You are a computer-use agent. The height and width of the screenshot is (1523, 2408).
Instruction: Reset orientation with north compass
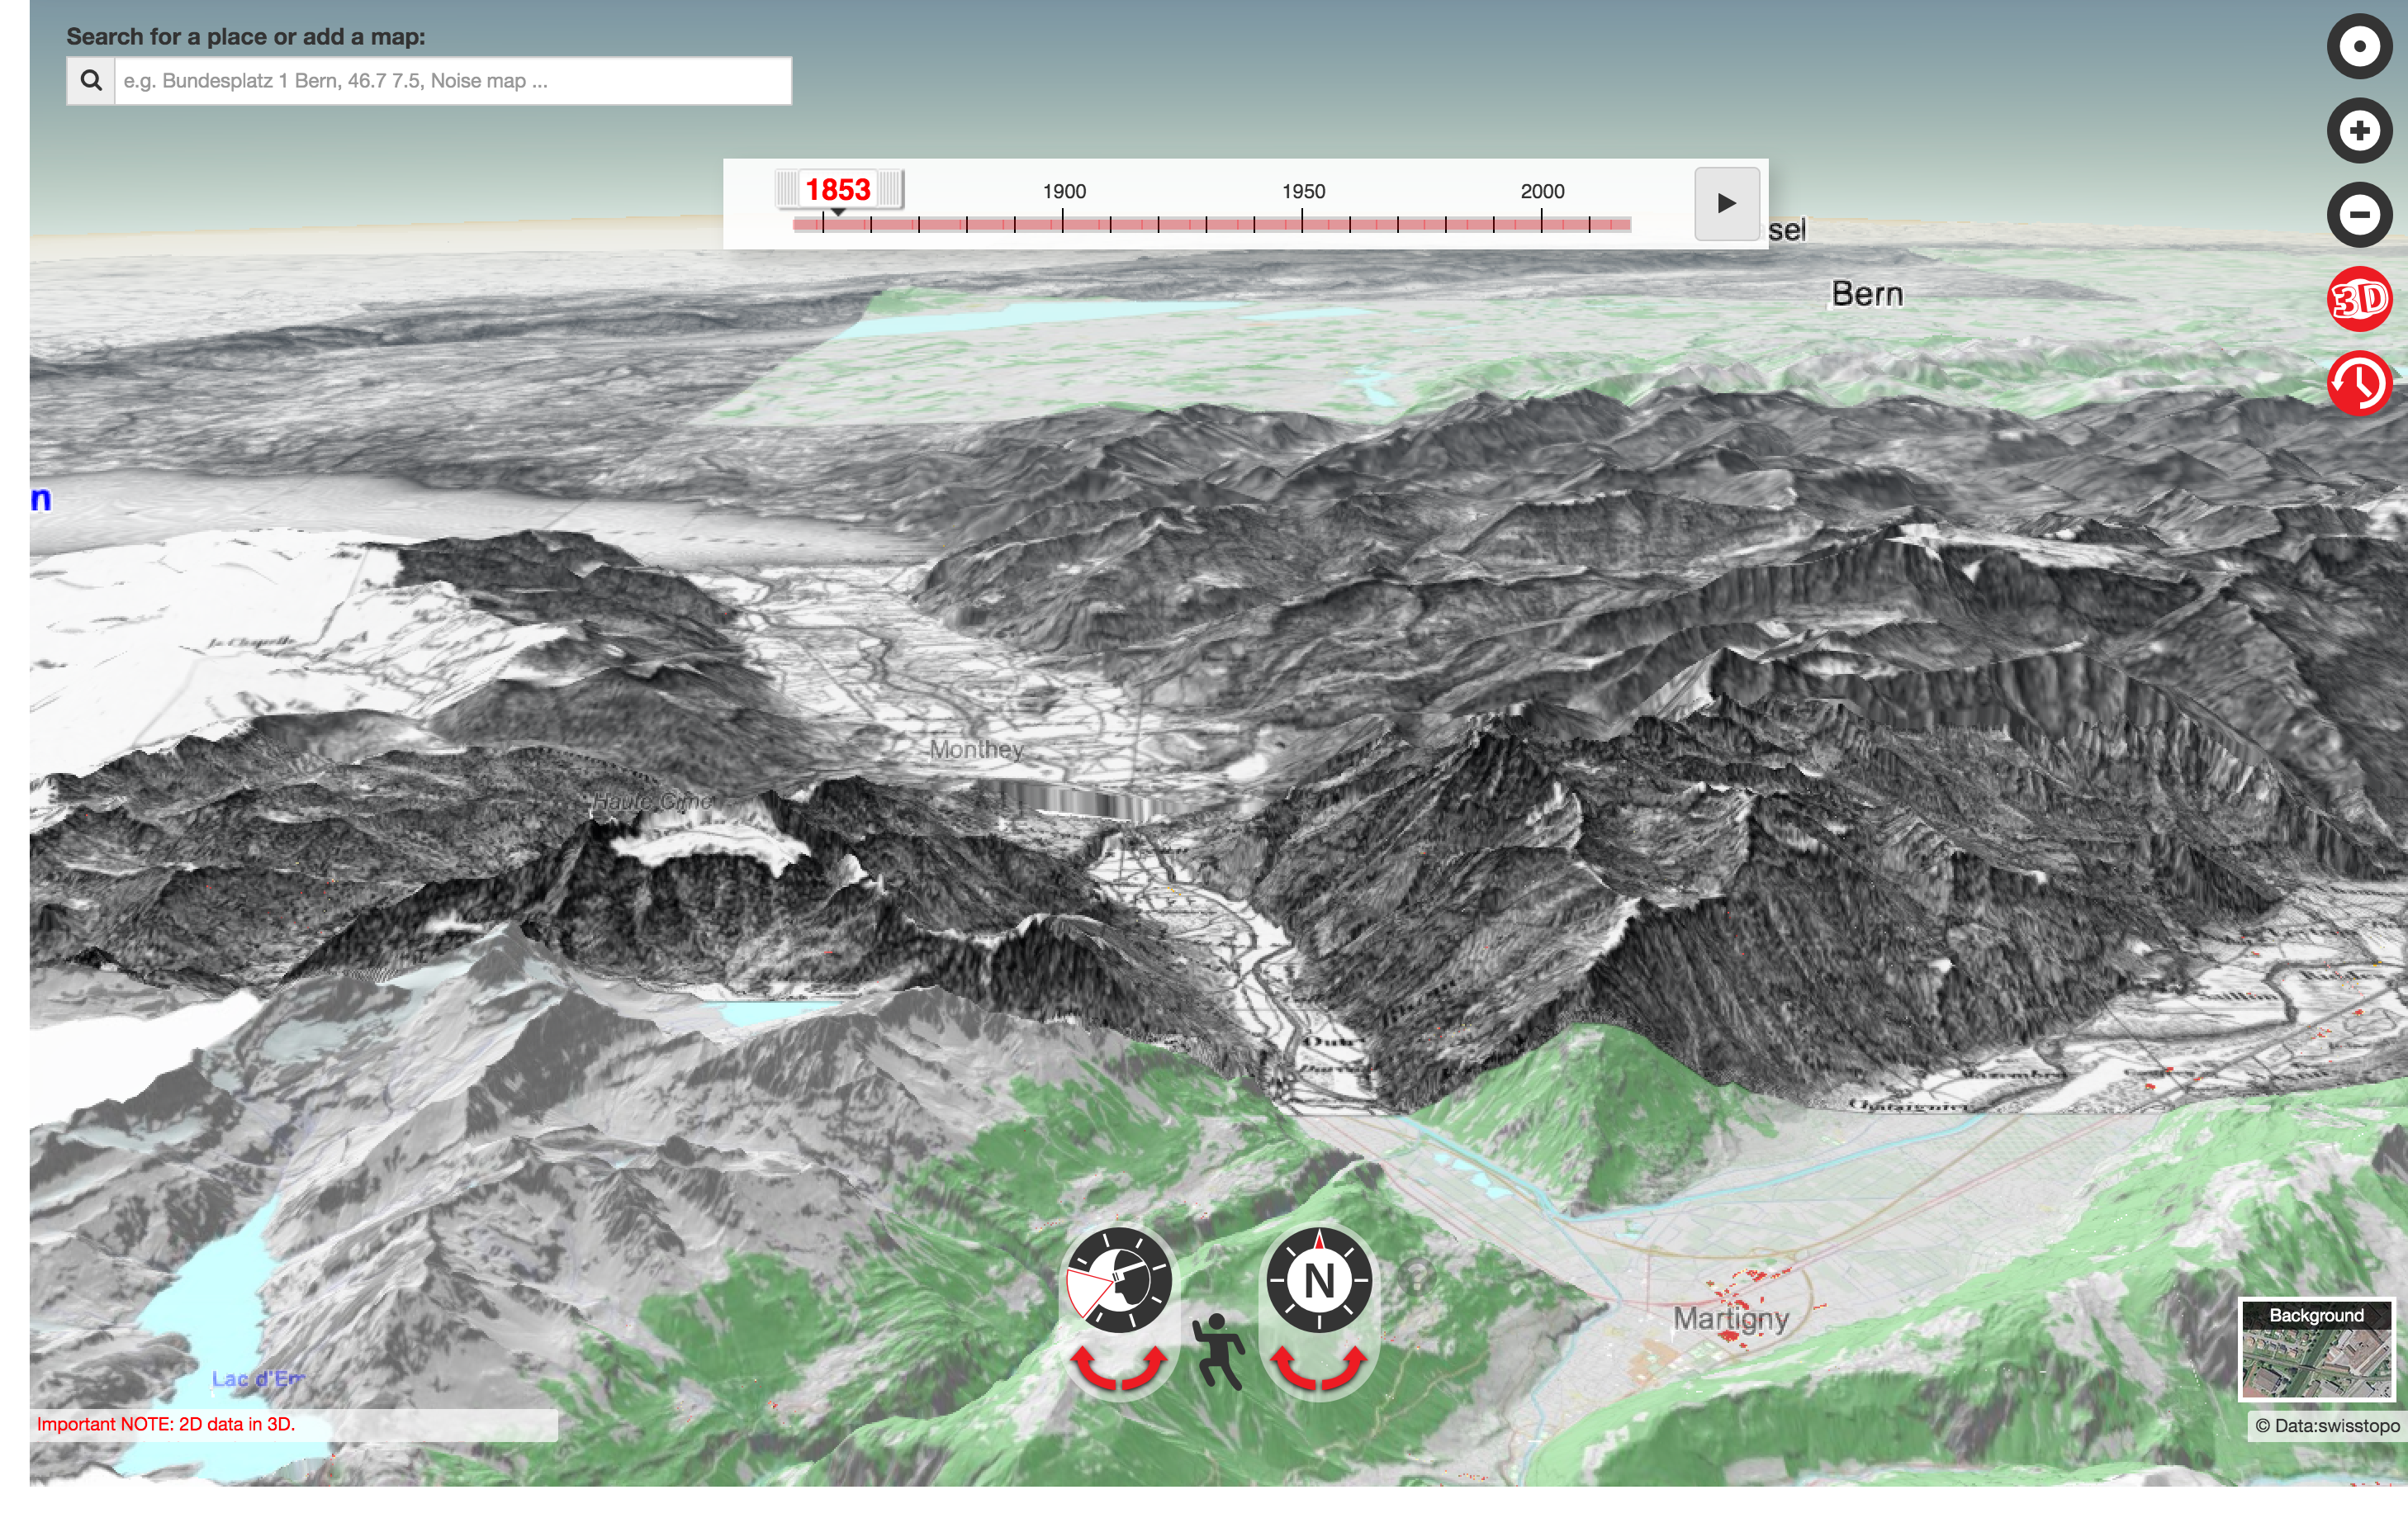(1318, 1280)
